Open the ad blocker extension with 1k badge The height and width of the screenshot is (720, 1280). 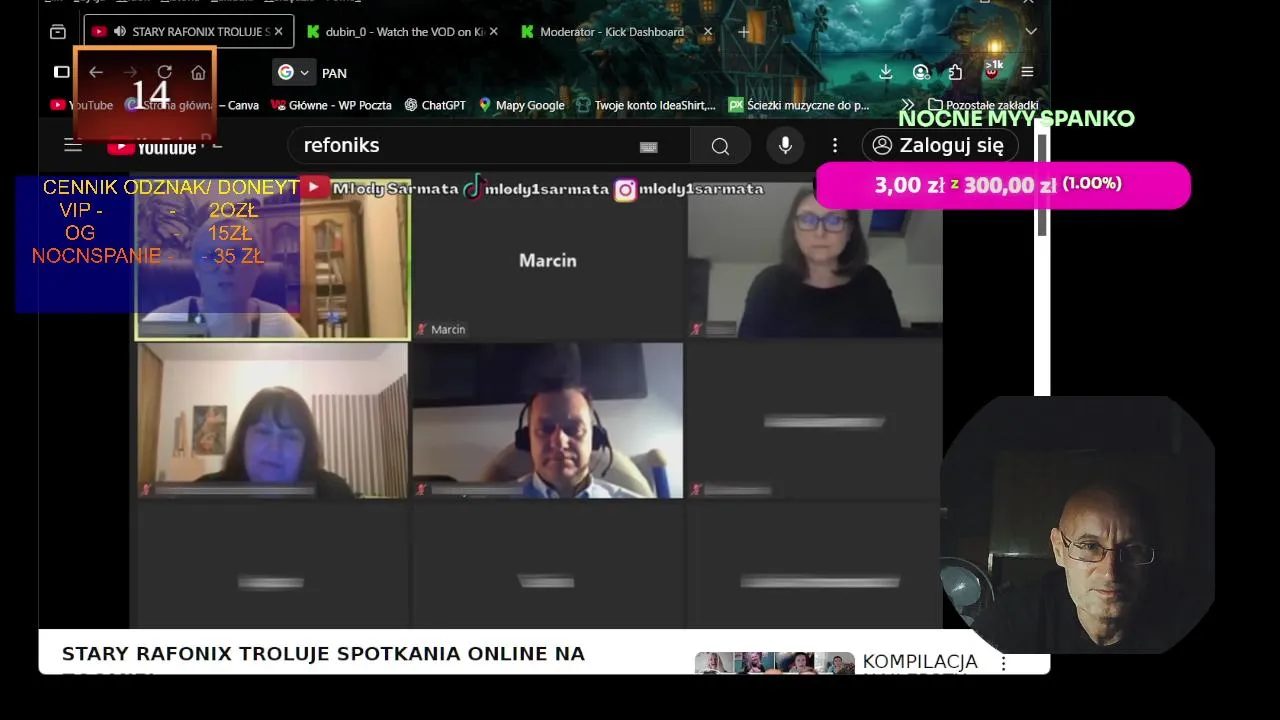tap(991, 70)
